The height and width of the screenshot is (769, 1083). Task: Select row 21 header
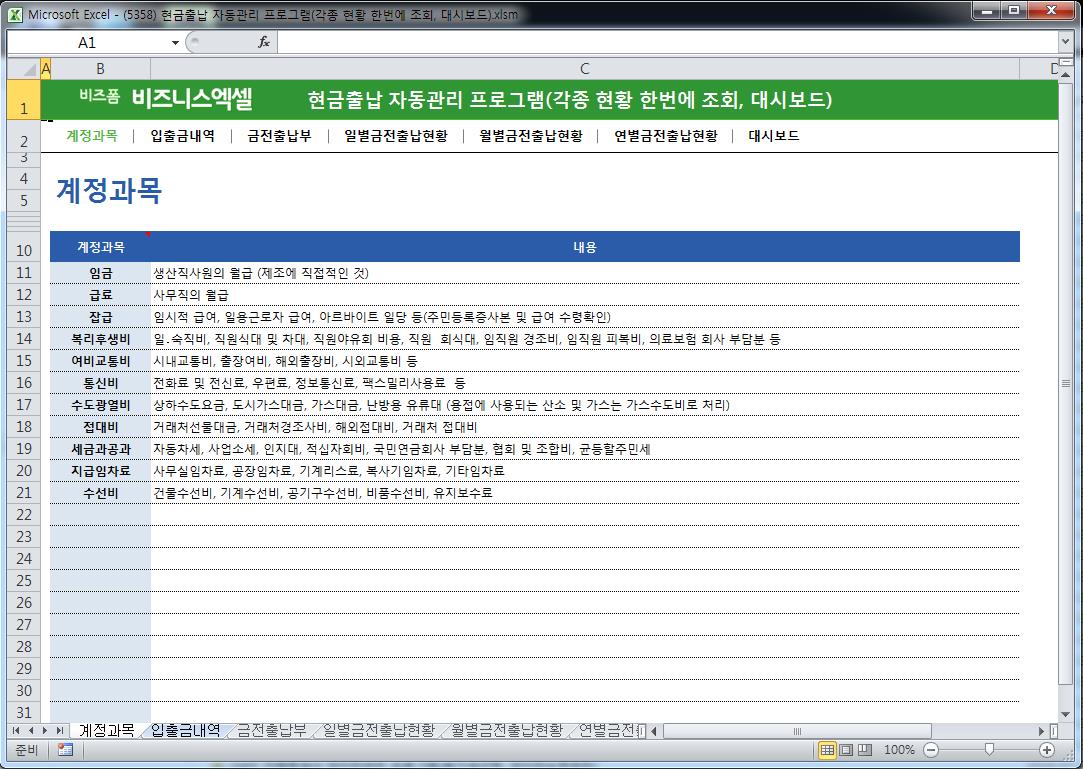[x=24, y=493]
